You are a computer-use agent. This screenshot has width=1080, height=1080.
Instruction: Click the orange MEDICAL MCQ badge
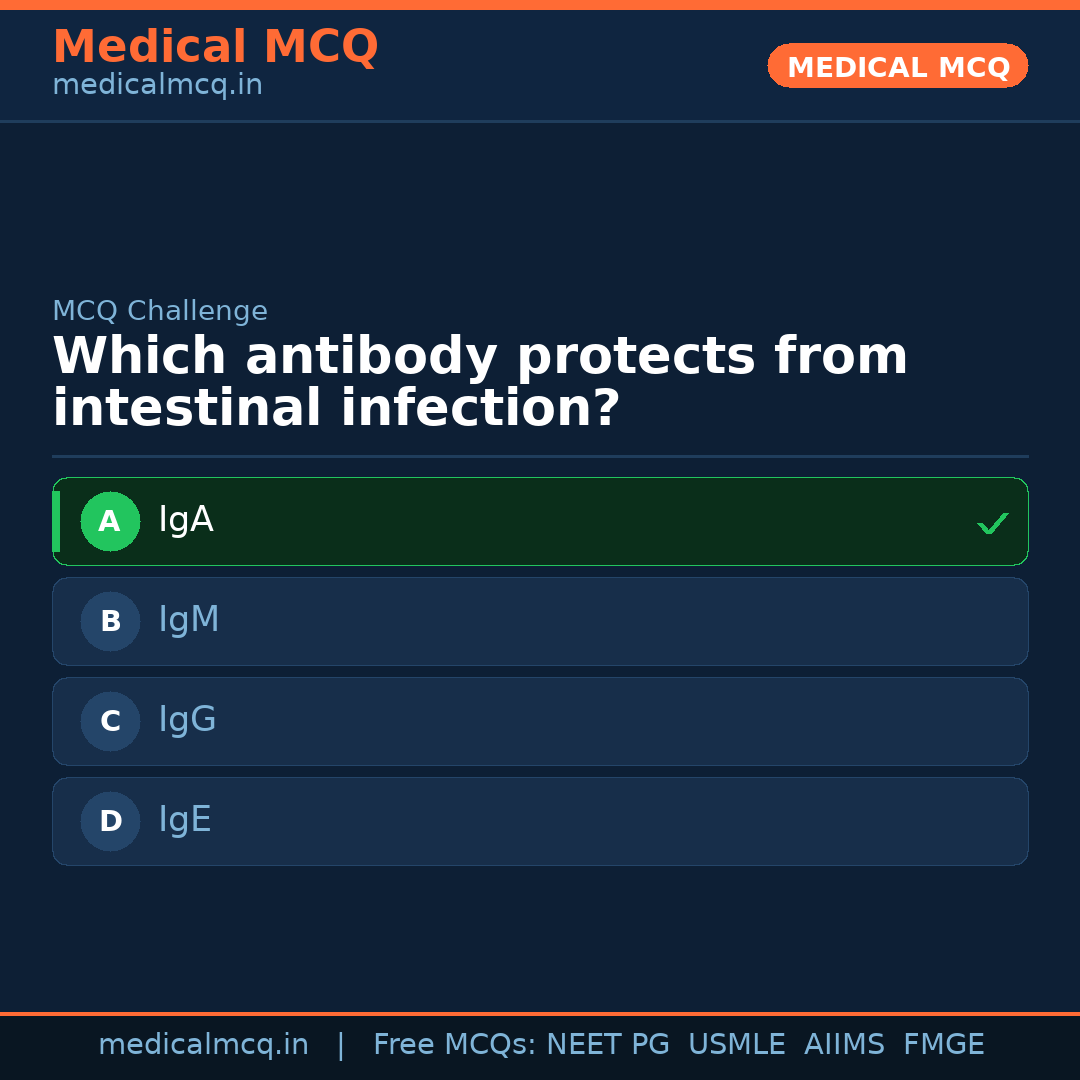click(897, 66)
